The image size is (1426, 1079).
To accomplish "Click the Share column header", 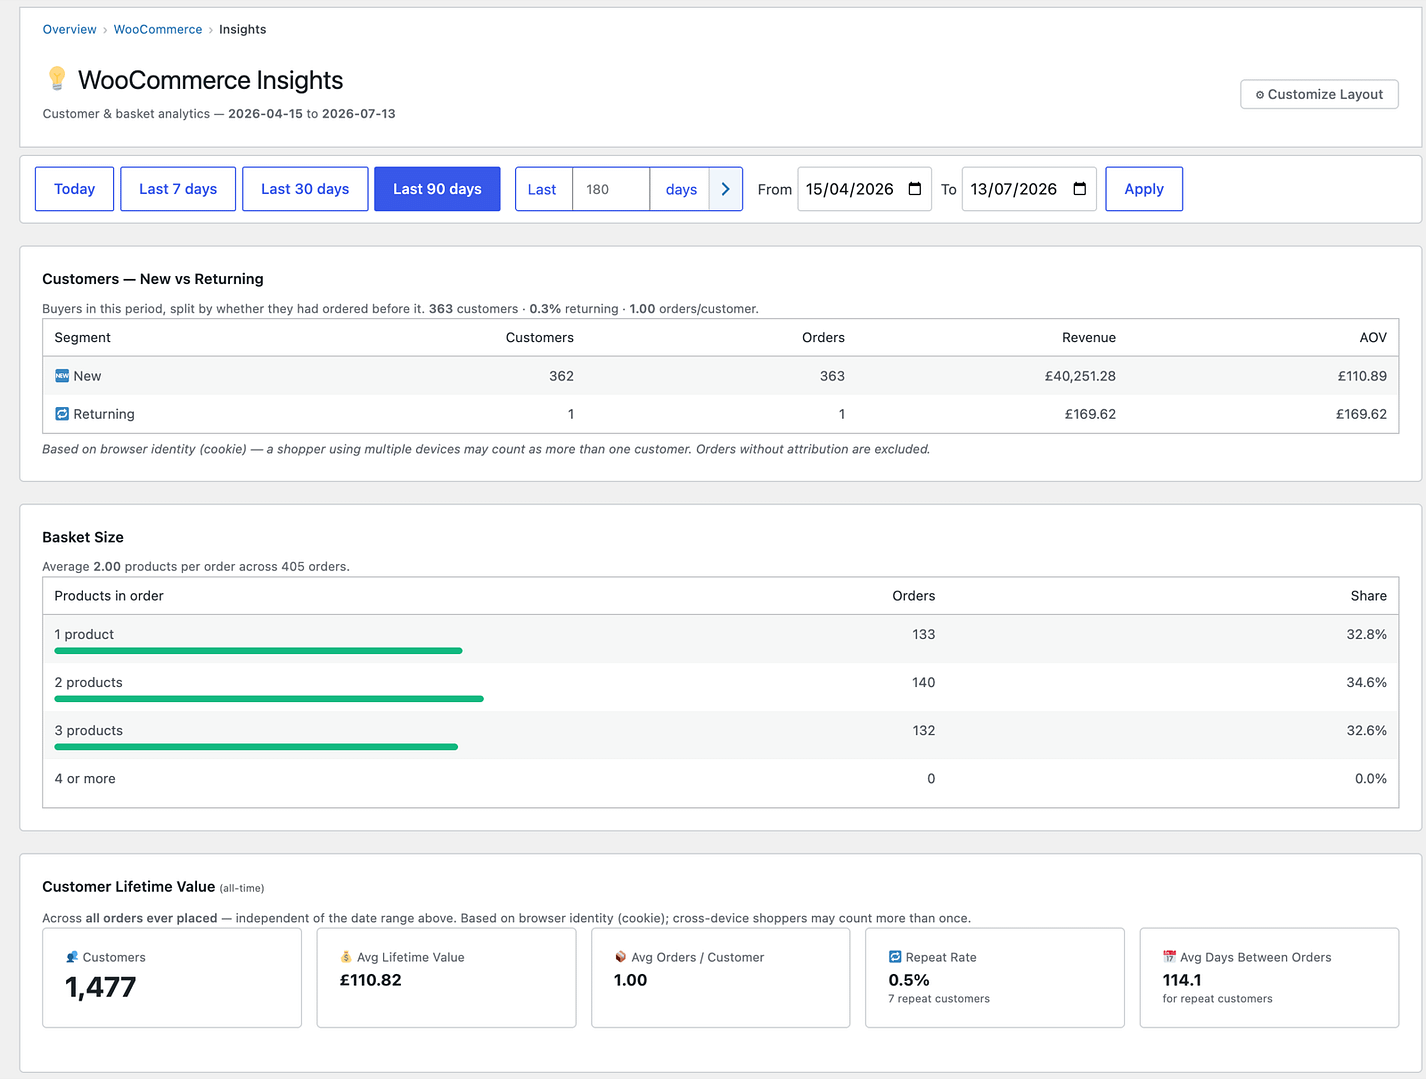I will (1368, 596).
